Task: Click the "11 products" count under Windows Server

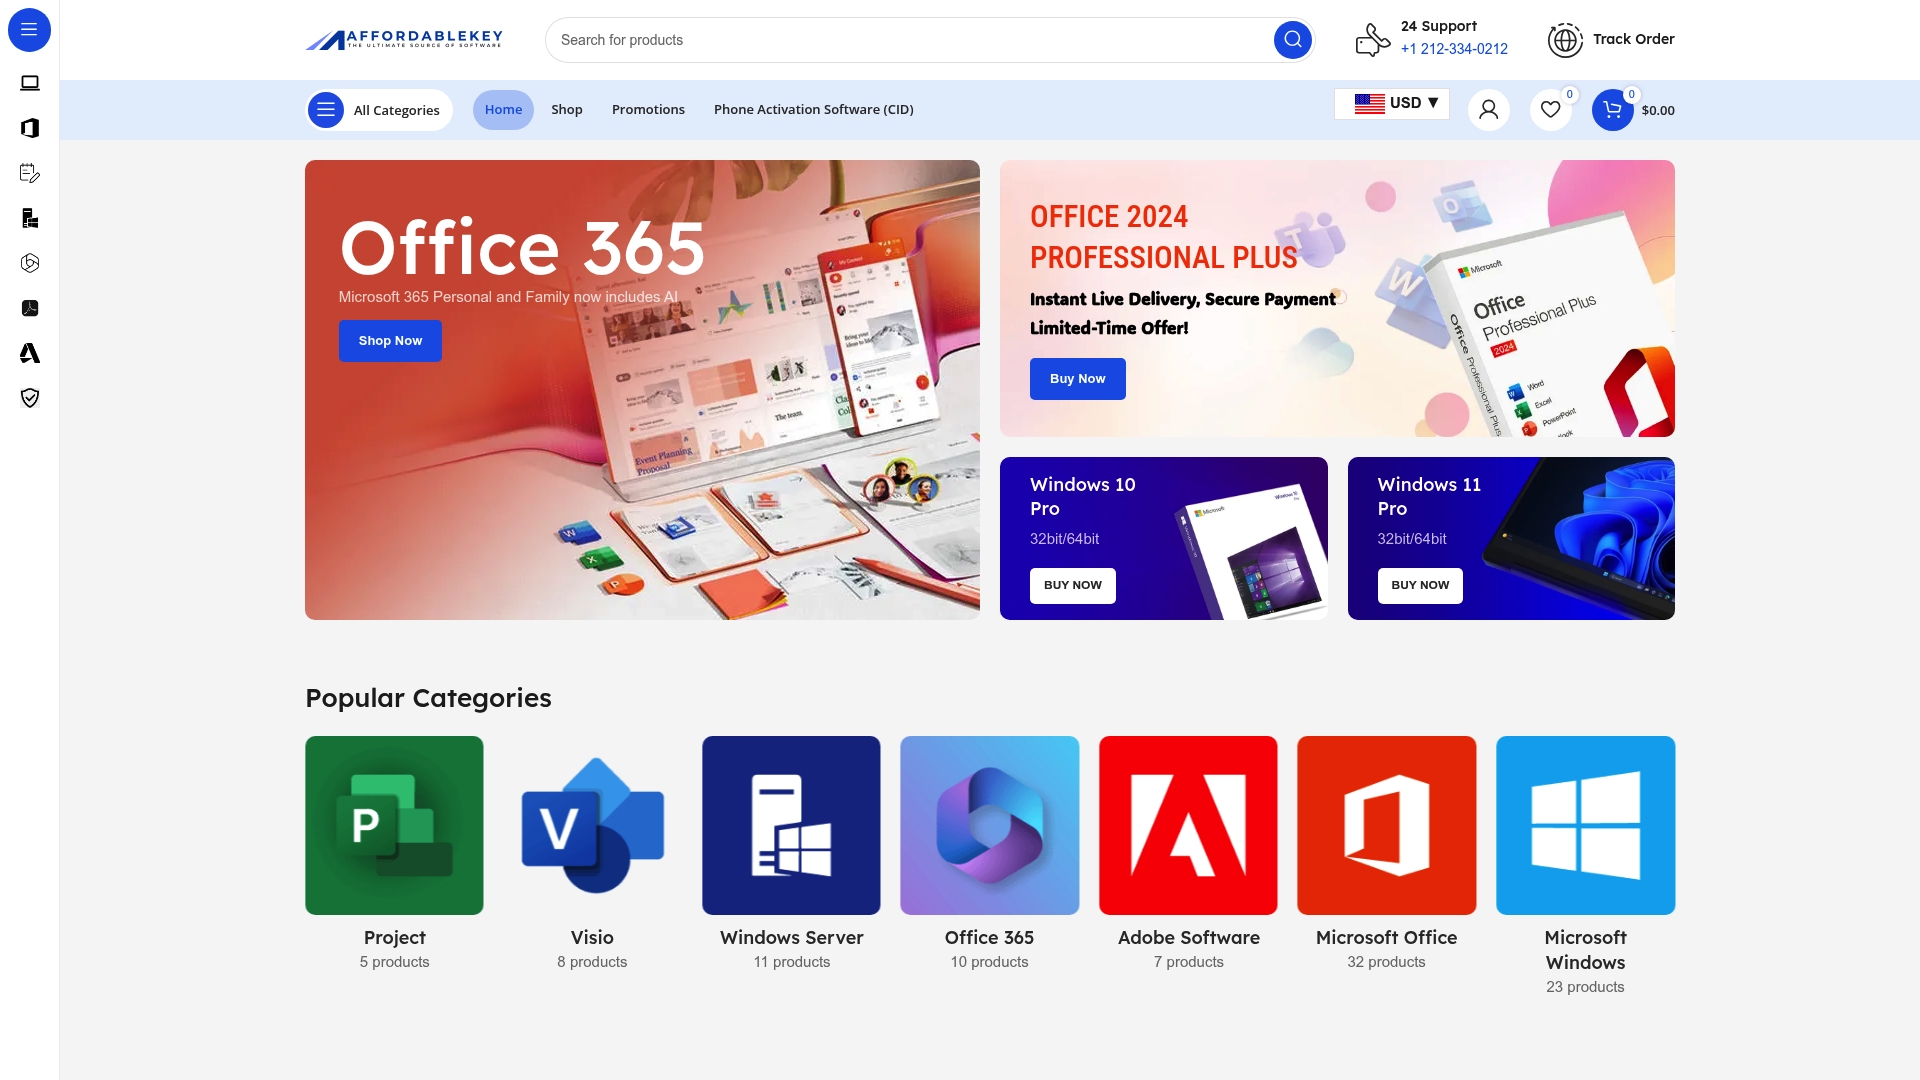Action: [791, 962]
